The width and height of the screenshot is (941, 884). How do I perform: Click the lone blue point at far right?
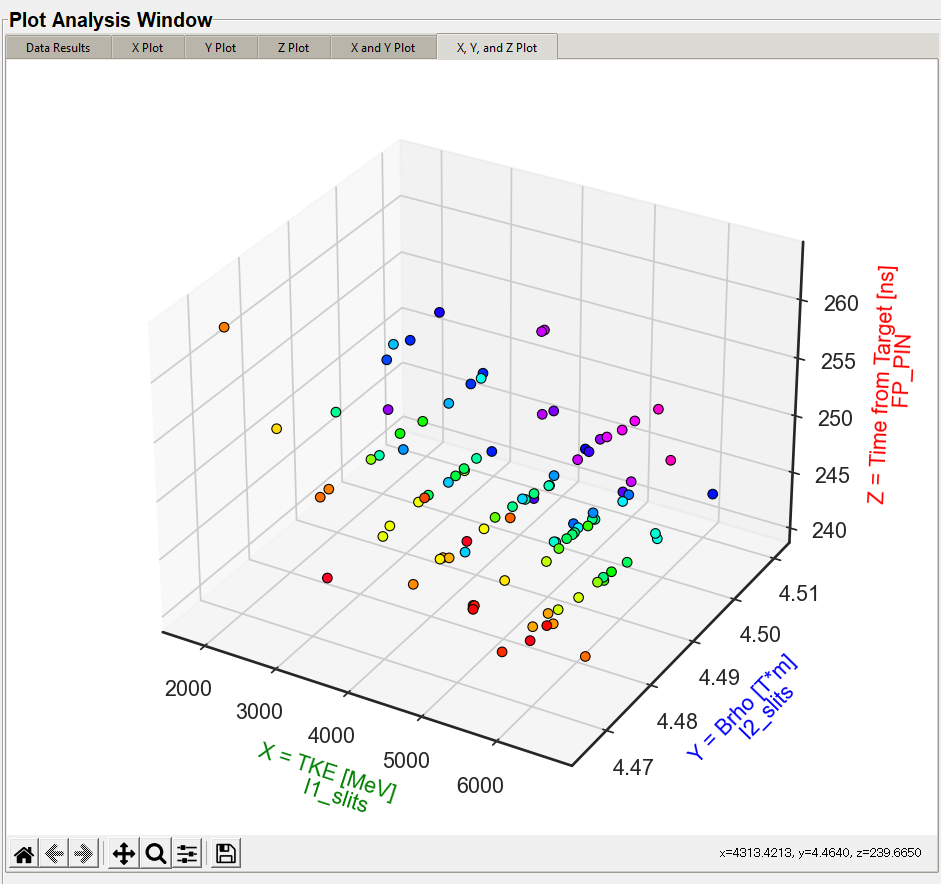click(712, 493)
